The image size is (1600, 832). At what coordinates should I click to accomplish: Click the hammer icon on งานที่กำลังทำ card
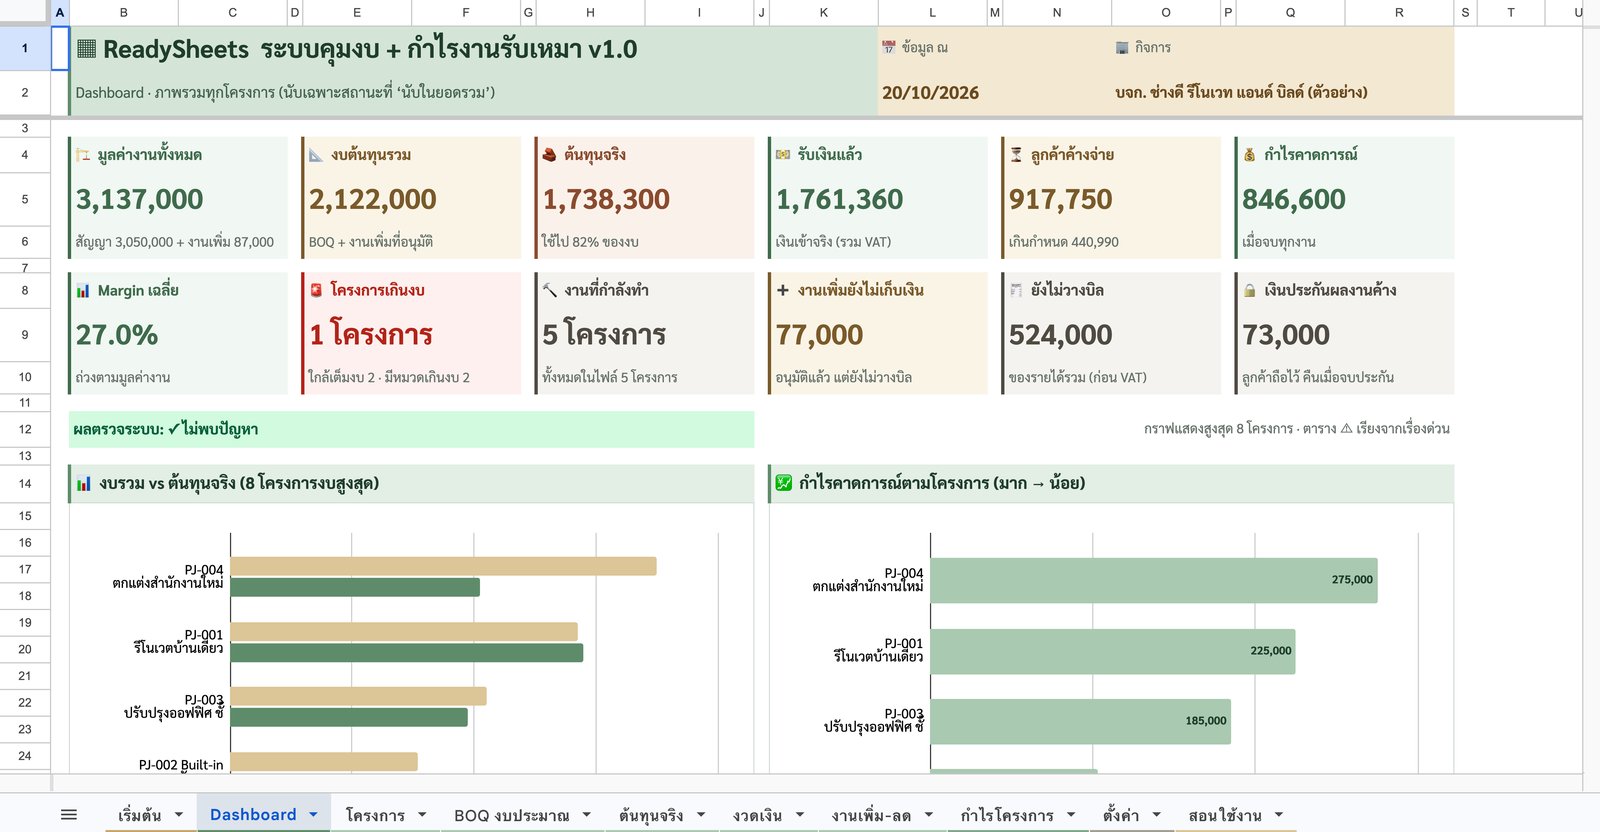tap(549, 290)
